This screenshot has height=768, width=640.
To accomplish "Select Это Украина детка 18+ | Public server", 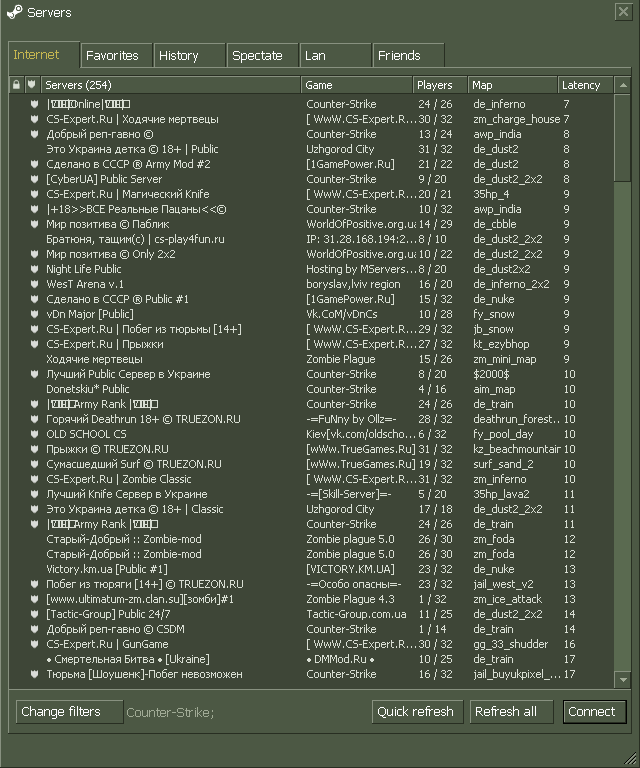I will pyautogui.click(x=311, y=149).
